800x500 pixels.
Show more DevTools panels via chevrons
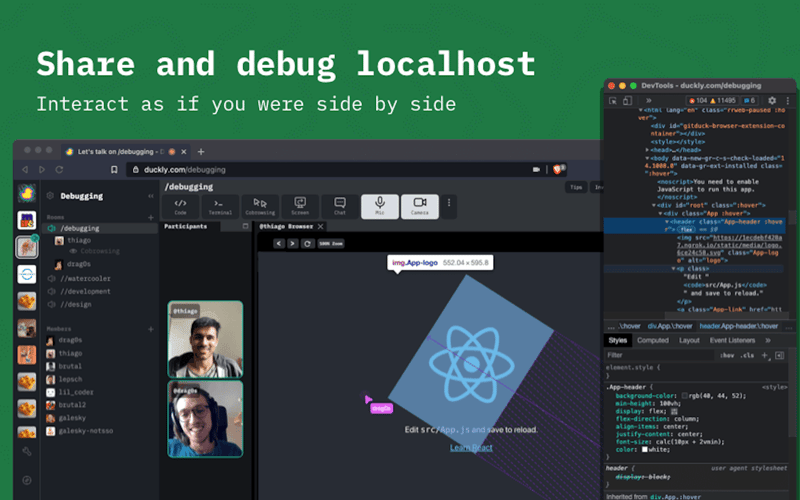pos(648,101)
